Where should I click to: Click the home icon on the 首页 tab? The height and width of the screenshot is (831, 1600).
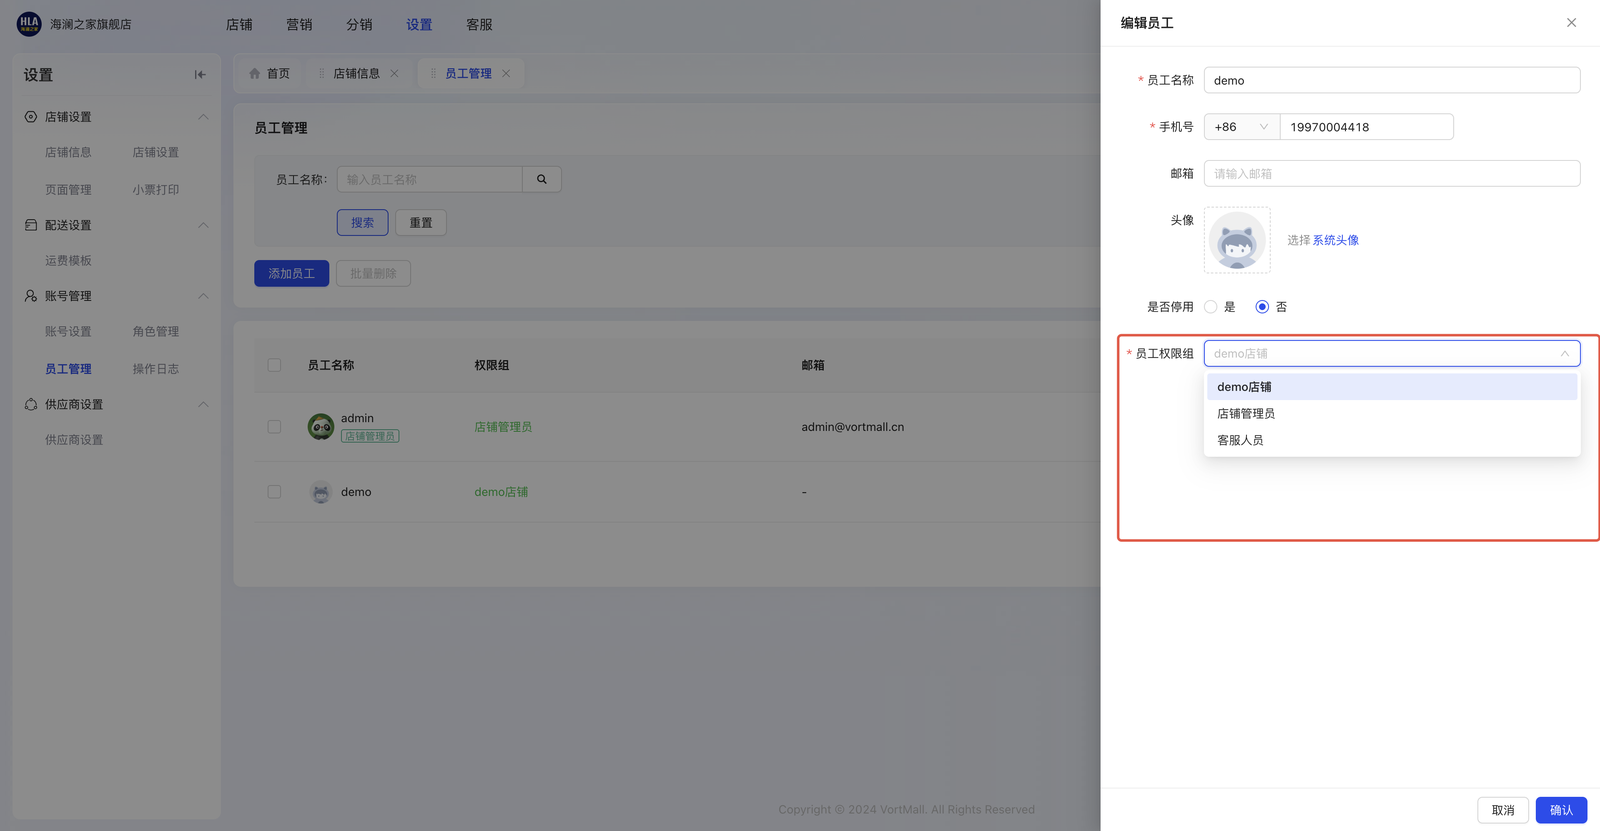pyautogui.click(x=255, y=74)
